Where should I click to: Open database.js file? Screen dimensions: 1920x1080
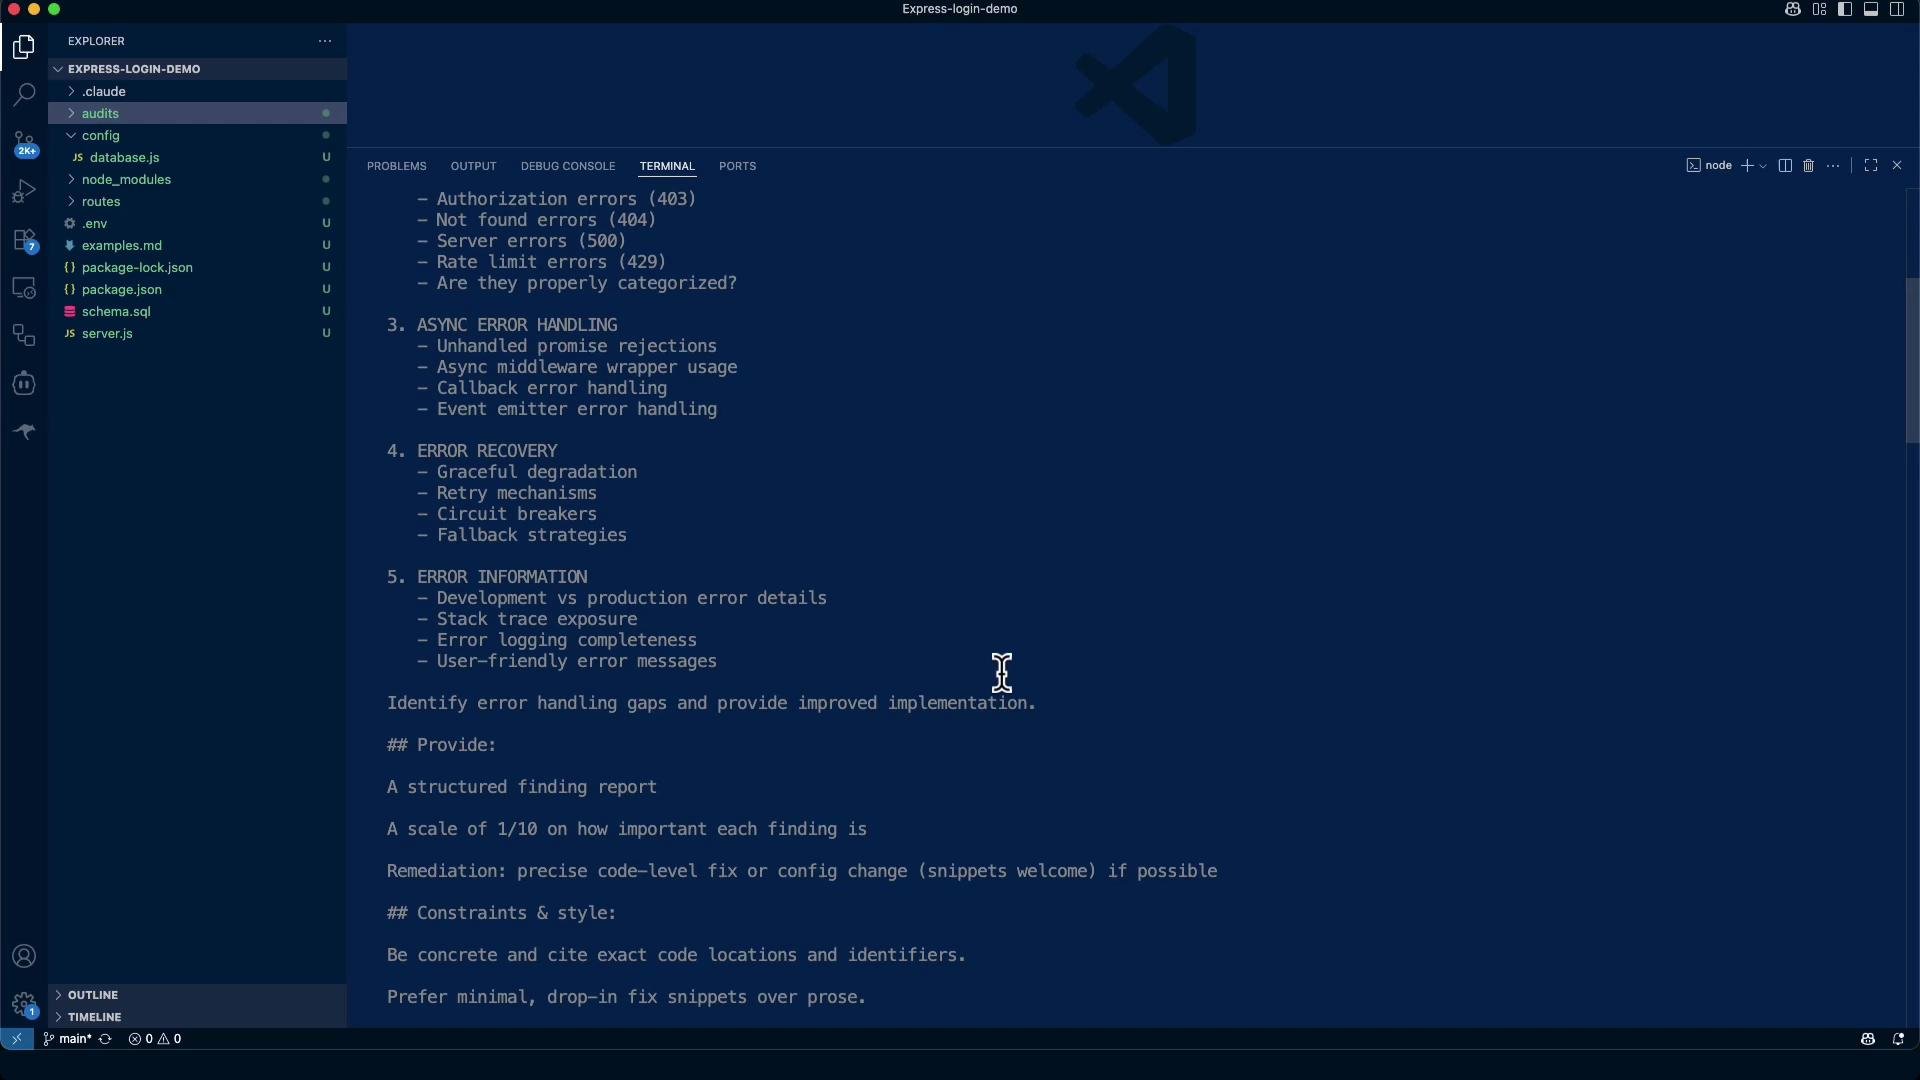(x=197, y=157)
